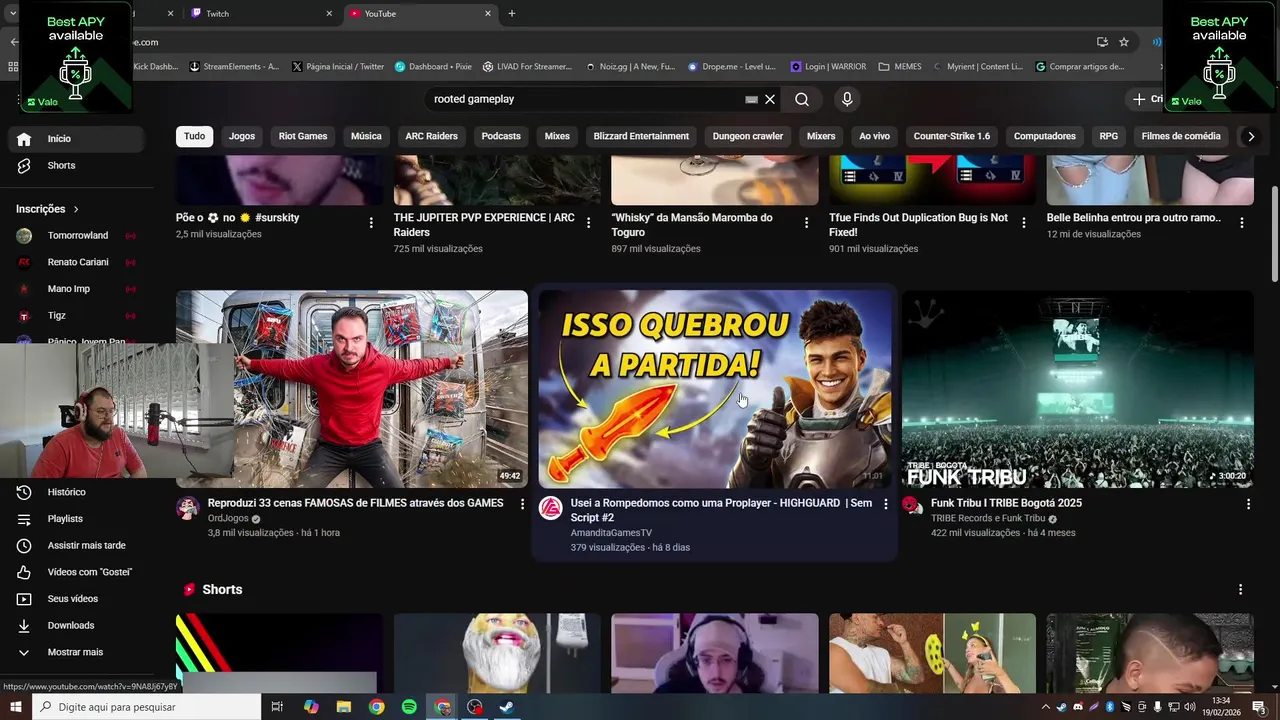
Task: Select the Filmes de comédia chip
Action: coord(1181,136)
